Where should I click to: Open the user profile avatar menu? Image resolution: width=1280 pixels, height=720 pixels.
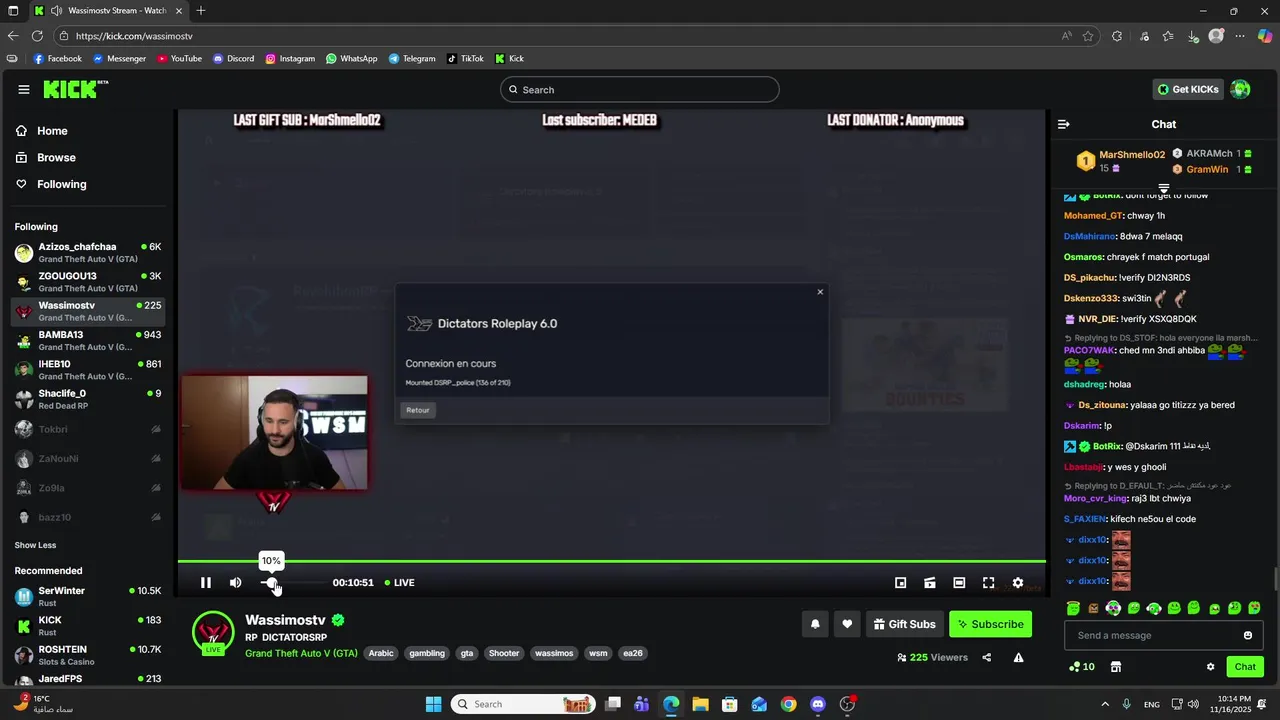1241,89
